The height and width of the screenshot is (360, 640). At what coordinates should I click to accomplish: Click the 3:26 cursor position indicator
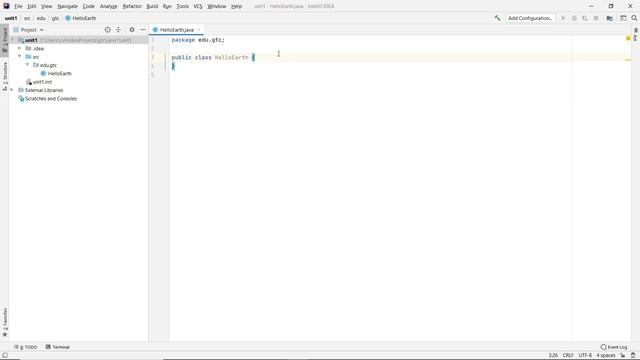coord(553,355)
